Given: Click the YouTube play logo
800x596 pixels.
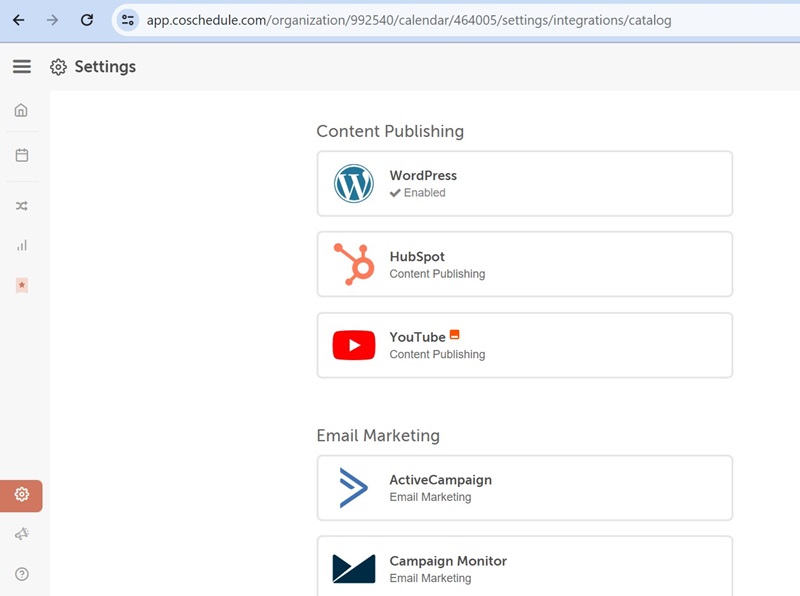Looking at the screenshot, I should click(353, 346).
